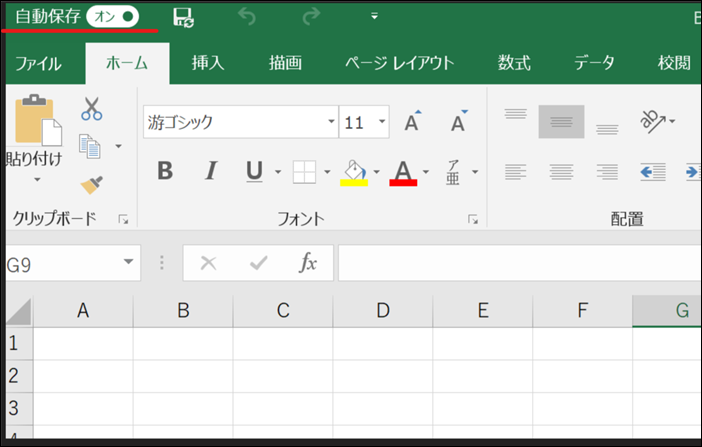Screen dimensions: 702x447
Task: Align text left icon
Action: pos(516,172)
